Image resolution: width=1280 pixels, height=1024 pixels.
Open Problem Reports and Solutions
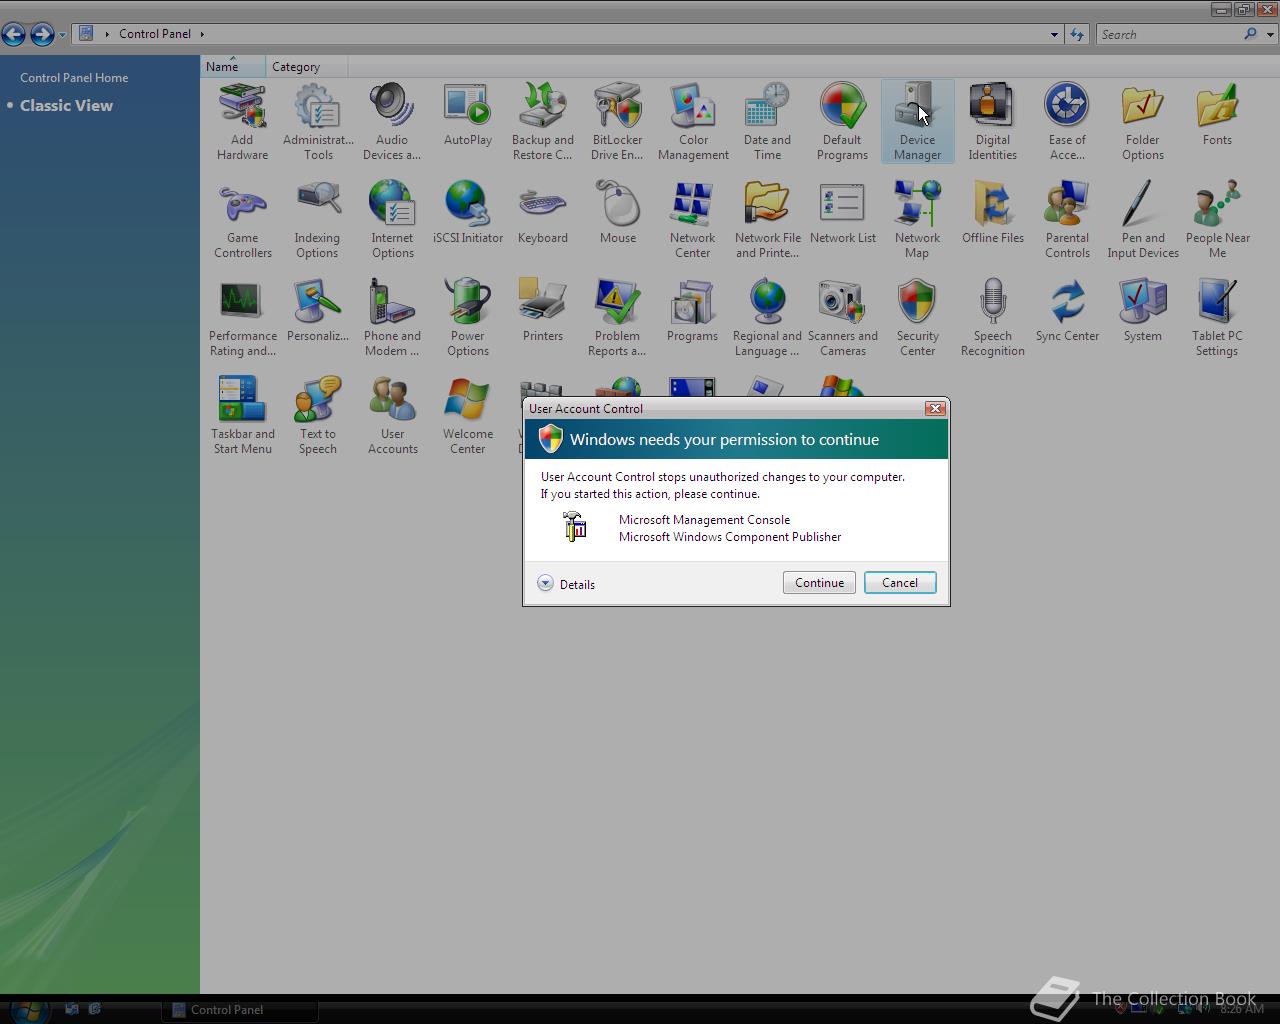617,317
